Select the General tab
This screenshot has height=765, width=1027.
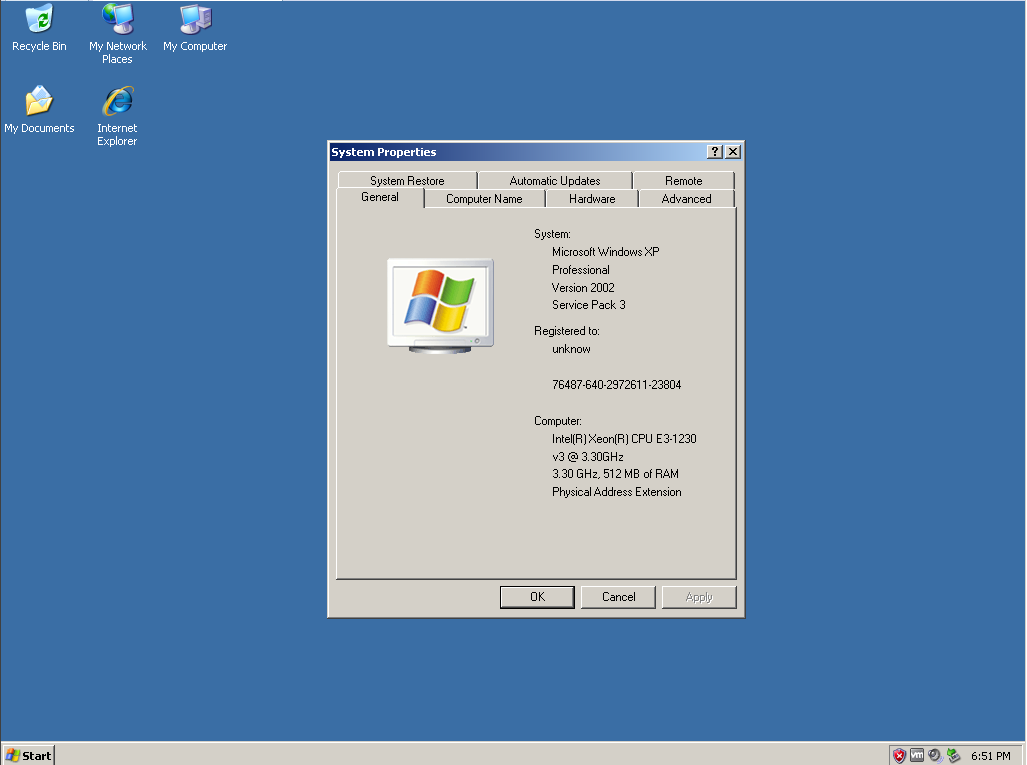pyautogui.click(x=380, y=197)
